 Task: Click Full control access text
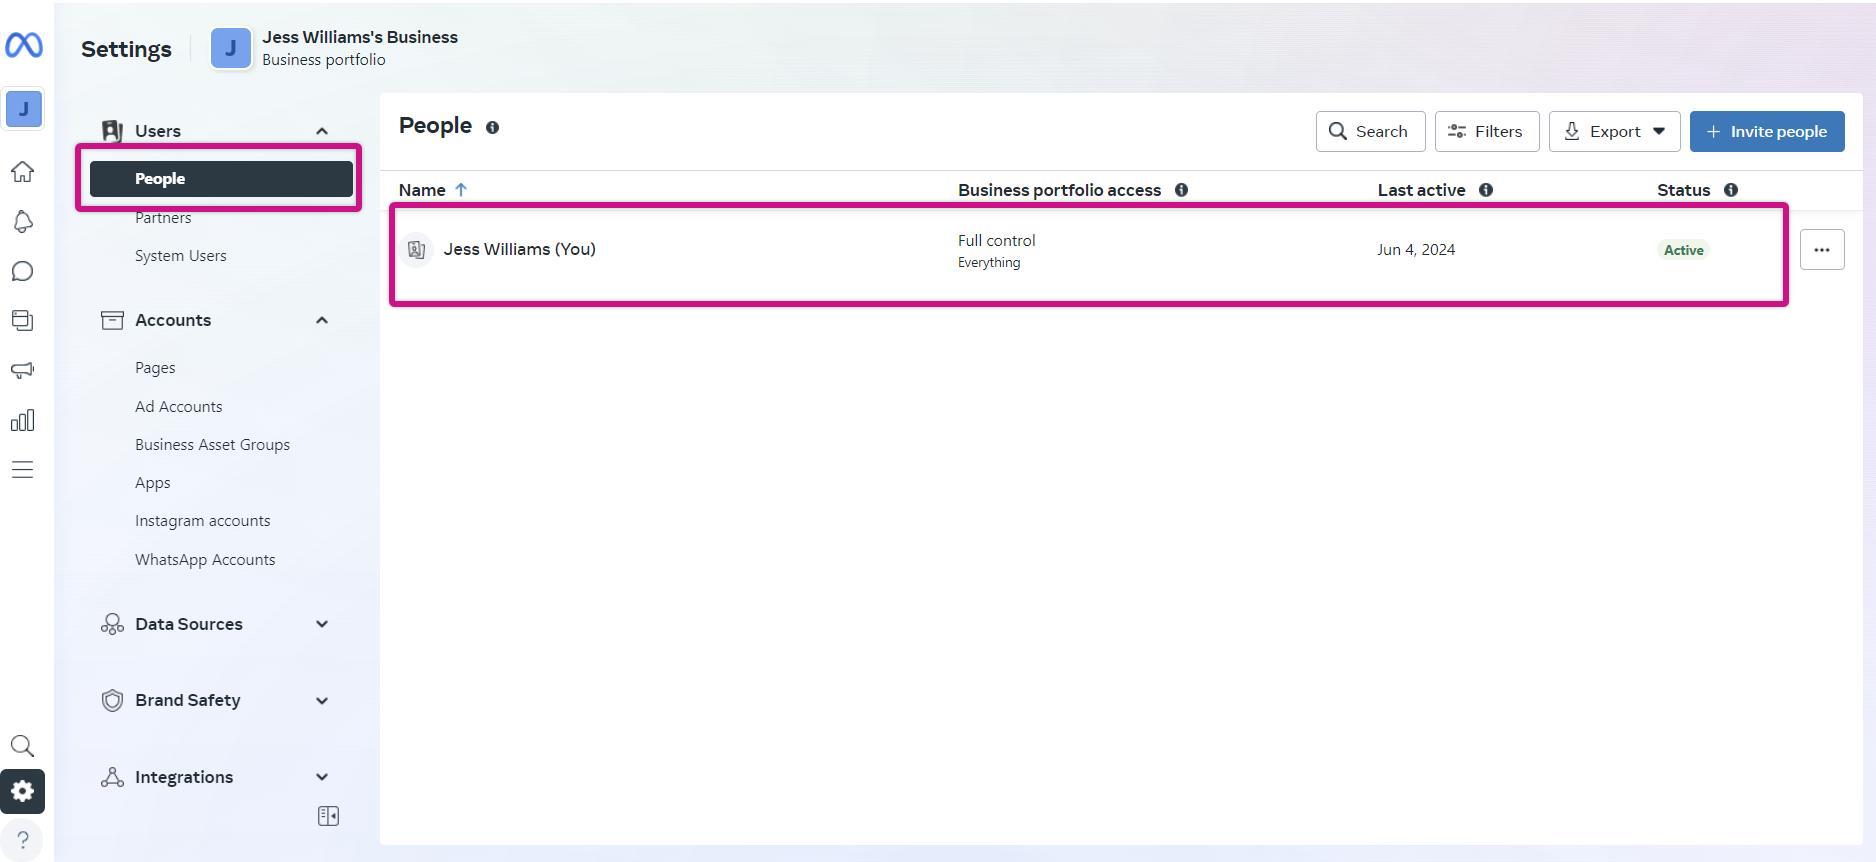click(997, 241)
